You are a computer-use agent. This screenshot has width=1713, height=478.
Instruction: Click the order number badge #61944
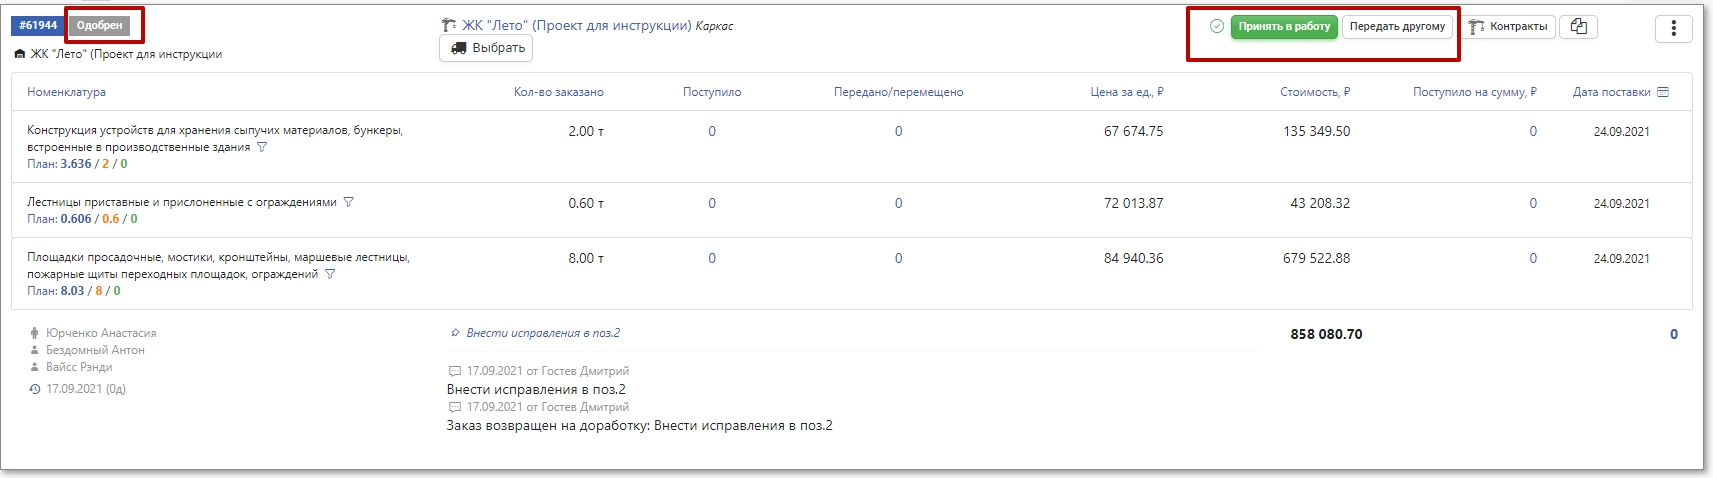pyautogui.click(x=38, y=25)
